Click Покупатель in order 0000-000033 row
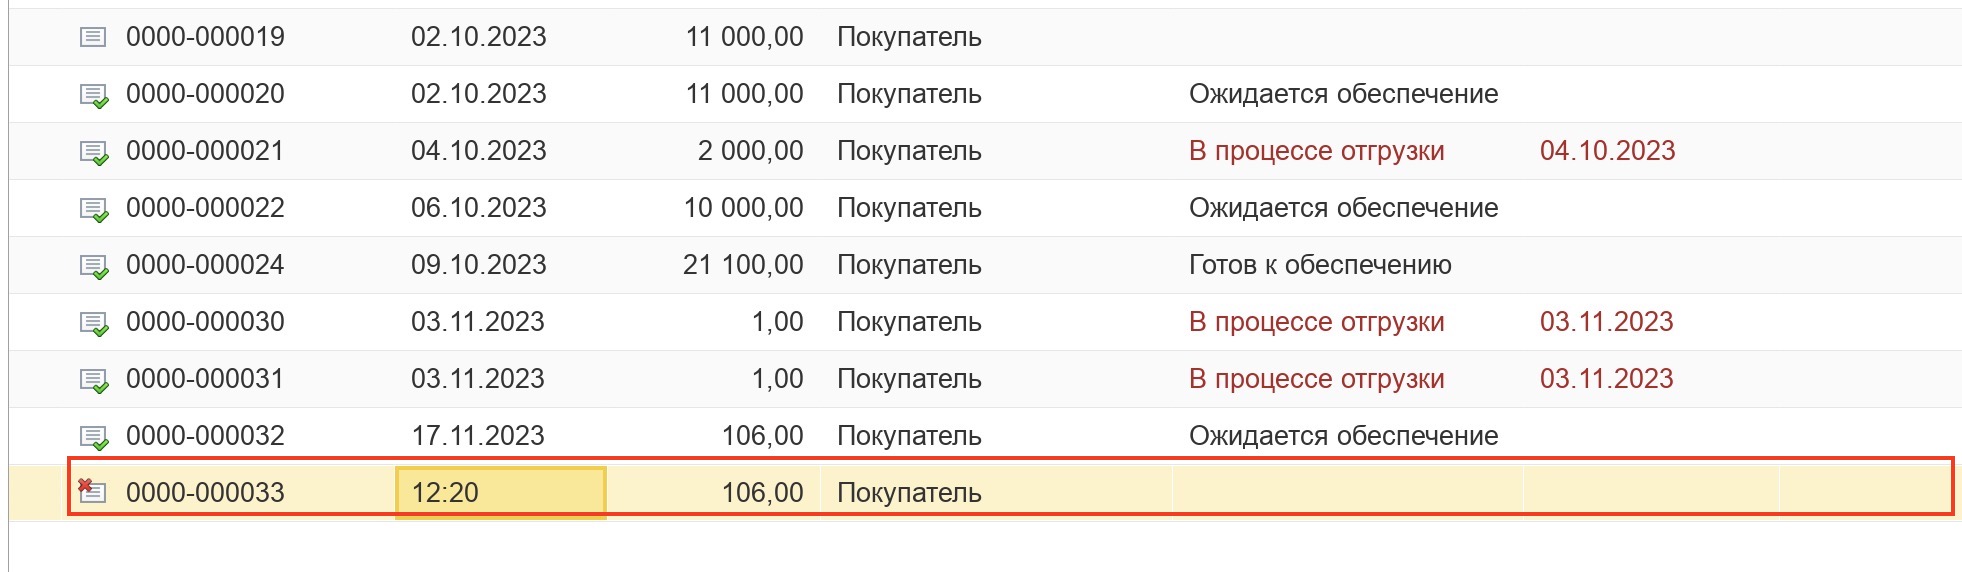This screenshot has height=572, width=1962. 909,493
